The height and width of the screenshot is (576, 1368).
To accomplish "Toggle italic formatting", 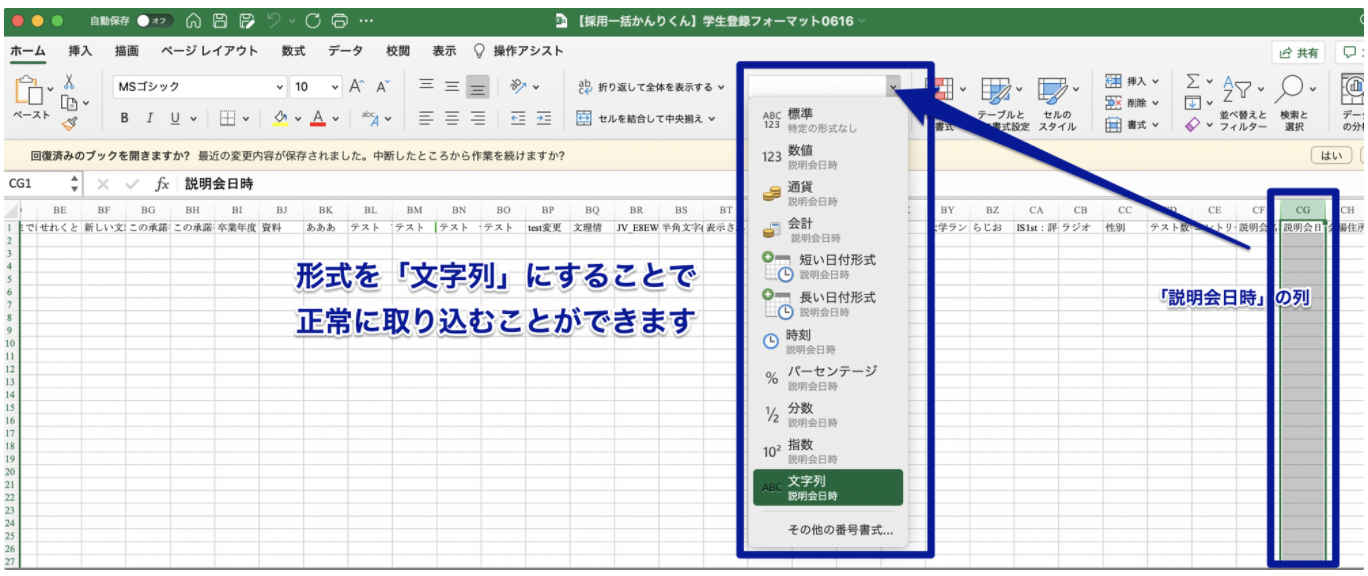I will (x=149, y=118).
